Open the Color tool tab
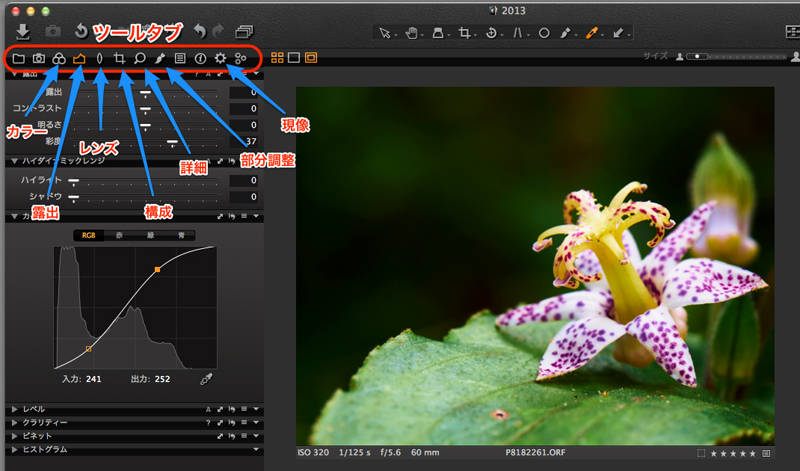This screenshot has height=471, width=800. click(59, 59)
